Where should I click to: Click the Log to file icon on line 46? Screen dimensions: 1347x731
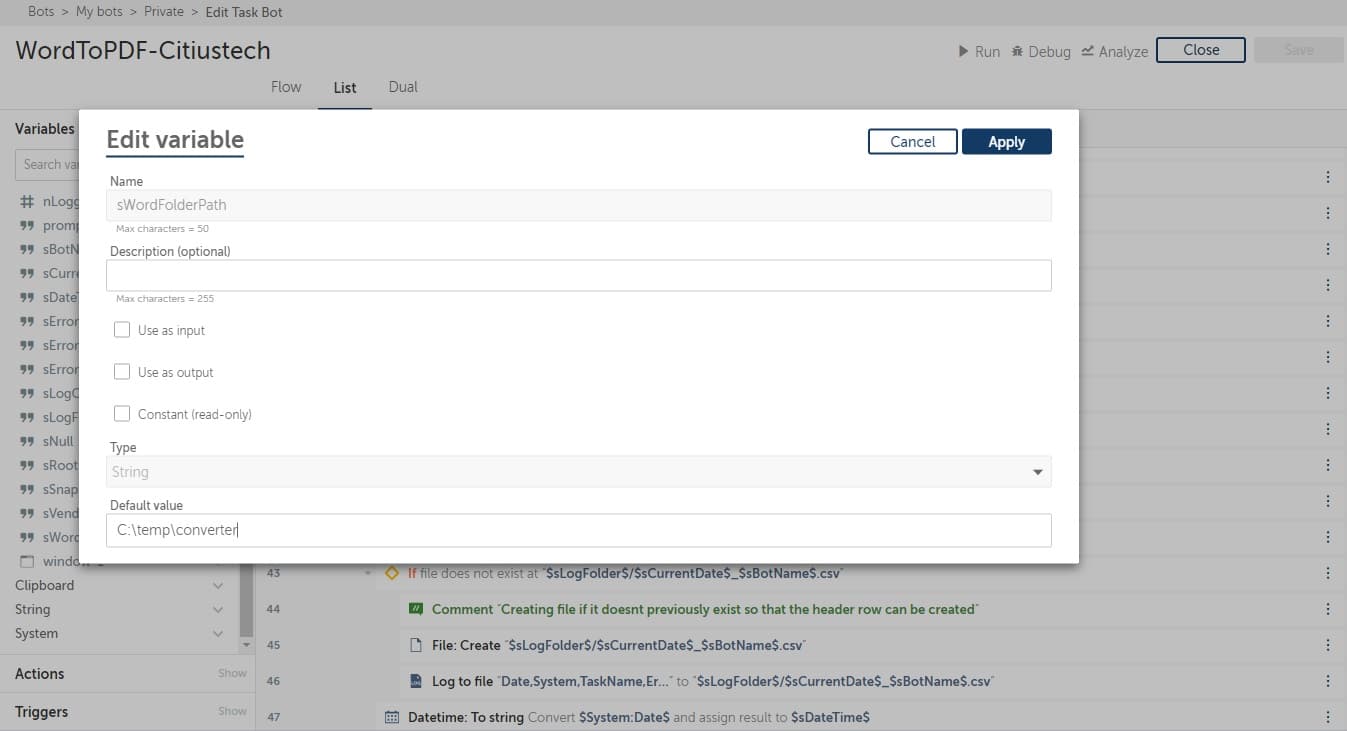(416, 681)
